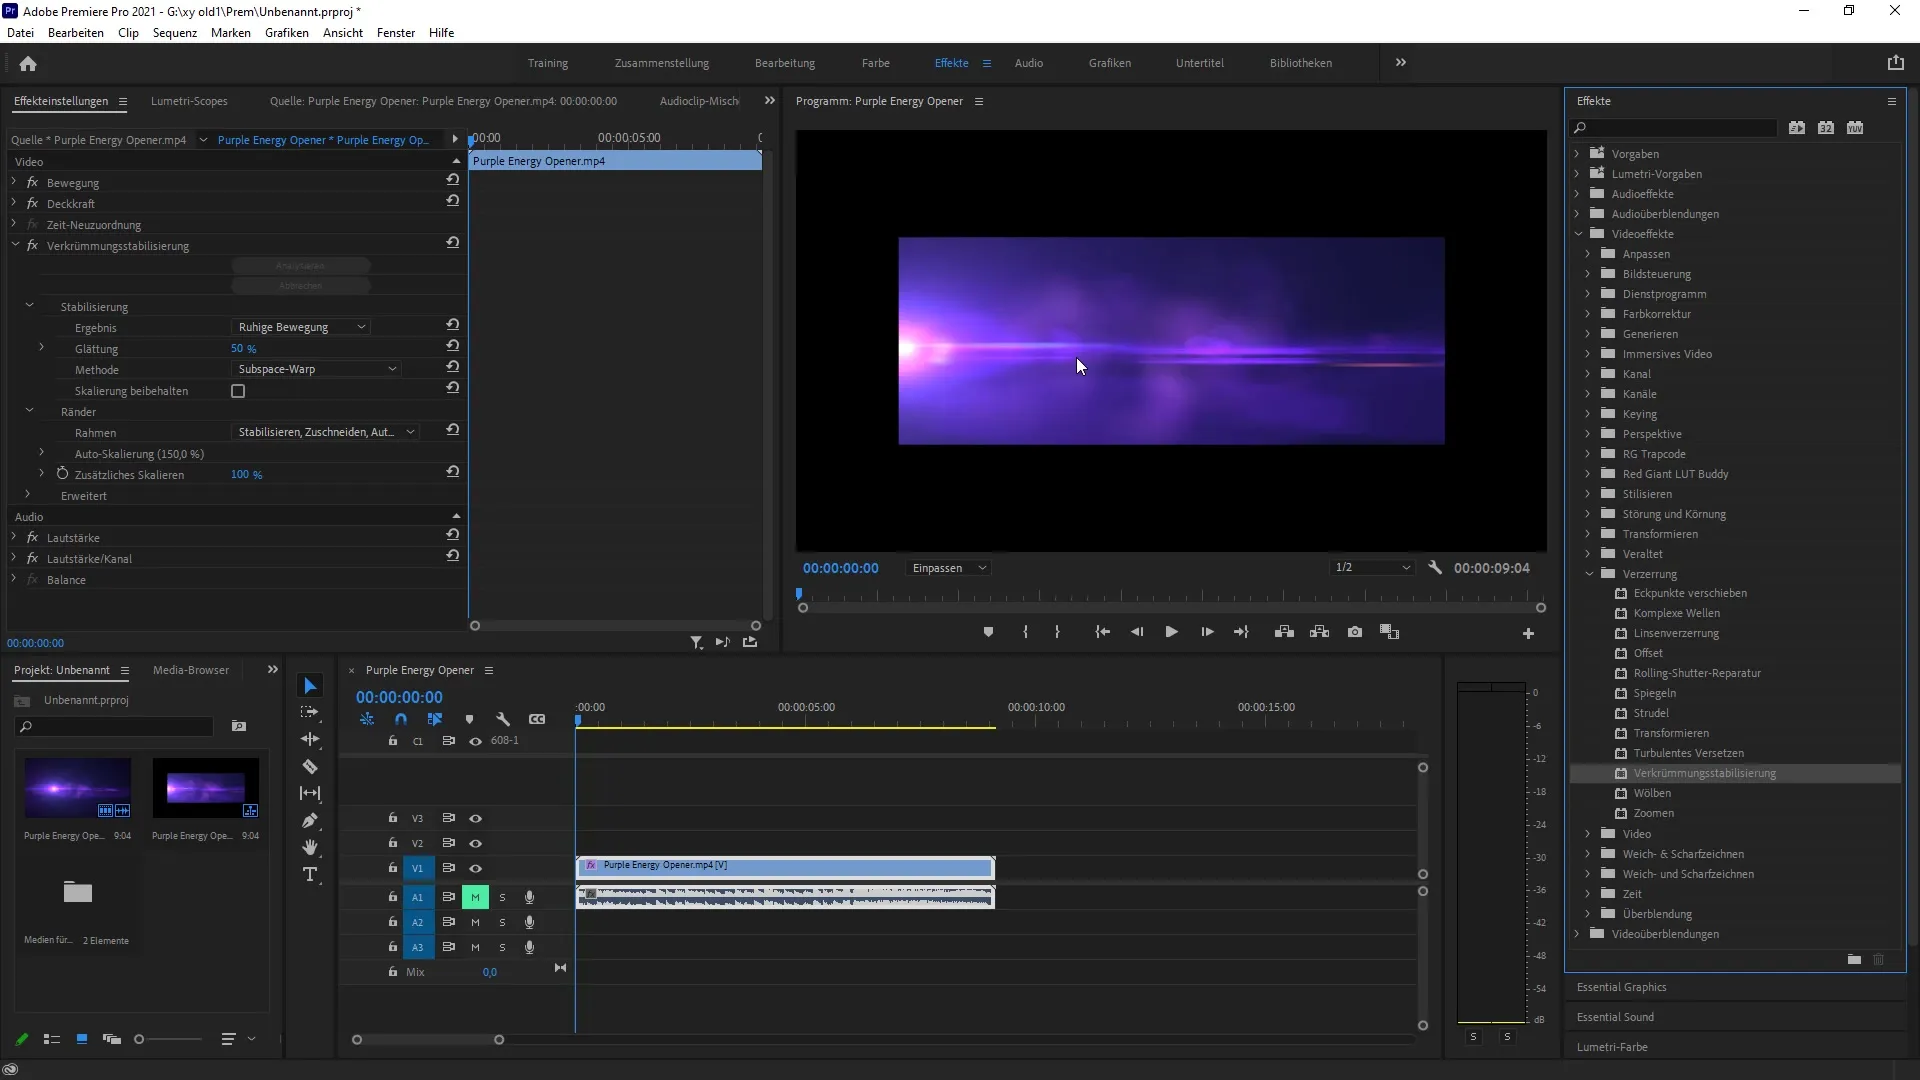The width and height of the screenshot is (1920, 1080).
Task: Open the Rahmen dropdown
Action: (325, 432)
